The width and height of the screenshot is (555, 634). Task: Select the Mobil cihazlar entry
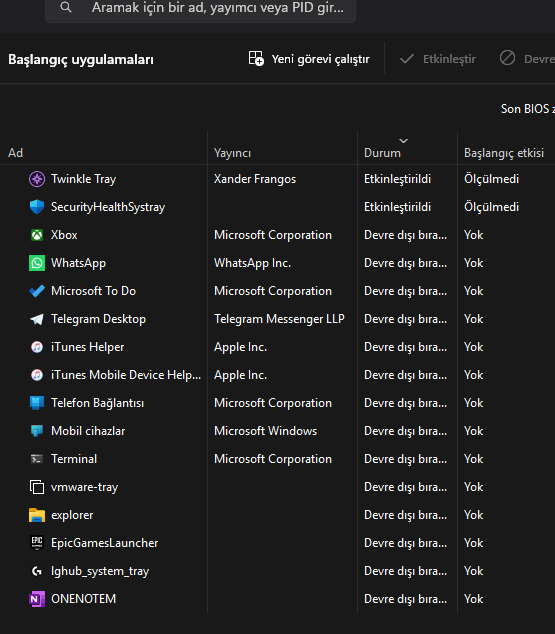88,431
